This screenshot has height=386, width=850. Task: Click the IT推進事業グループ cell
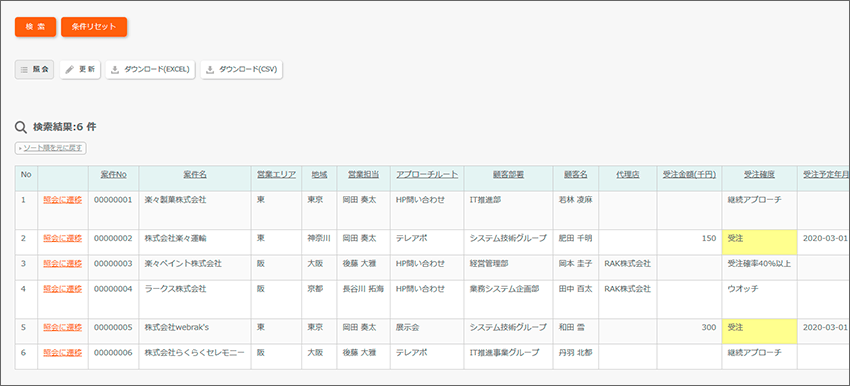[508, 357]
